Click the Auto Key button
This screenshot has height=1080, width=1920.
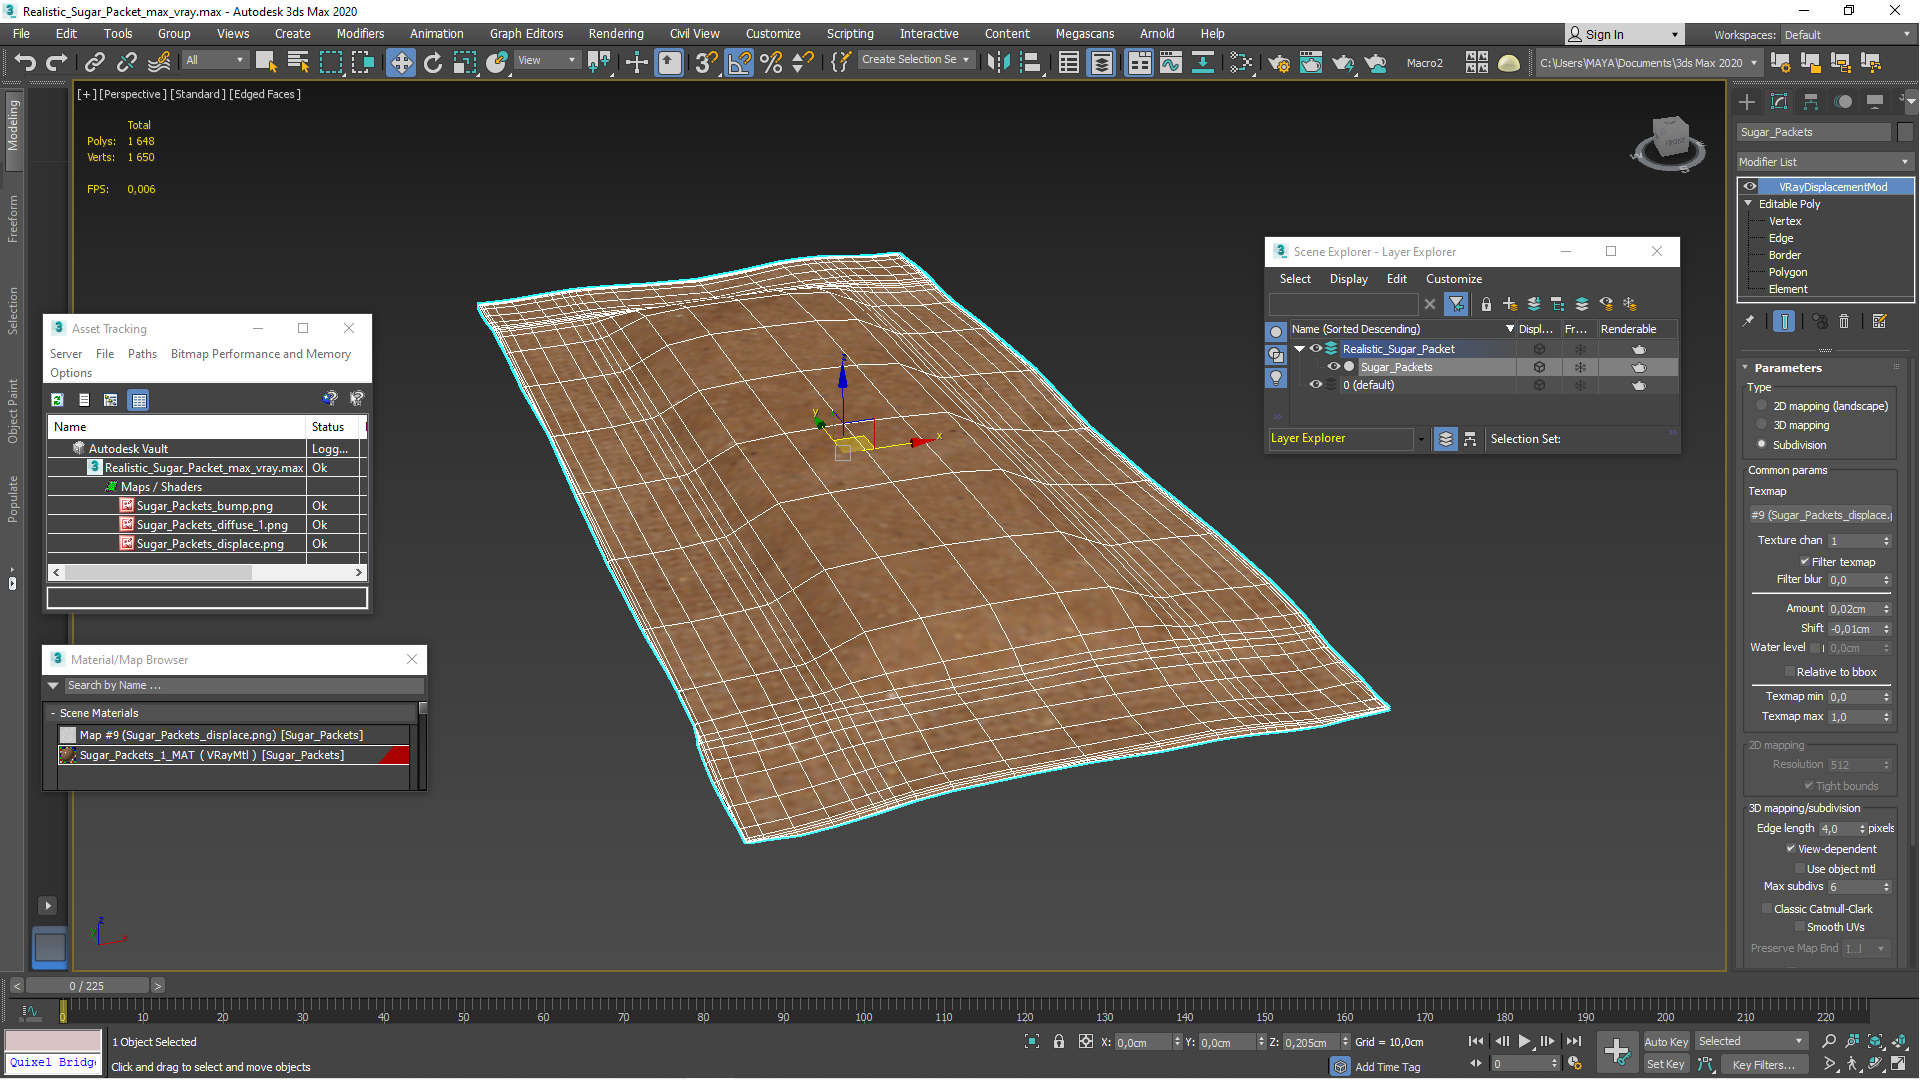pyautogui.click(x=1666, y=1042)
